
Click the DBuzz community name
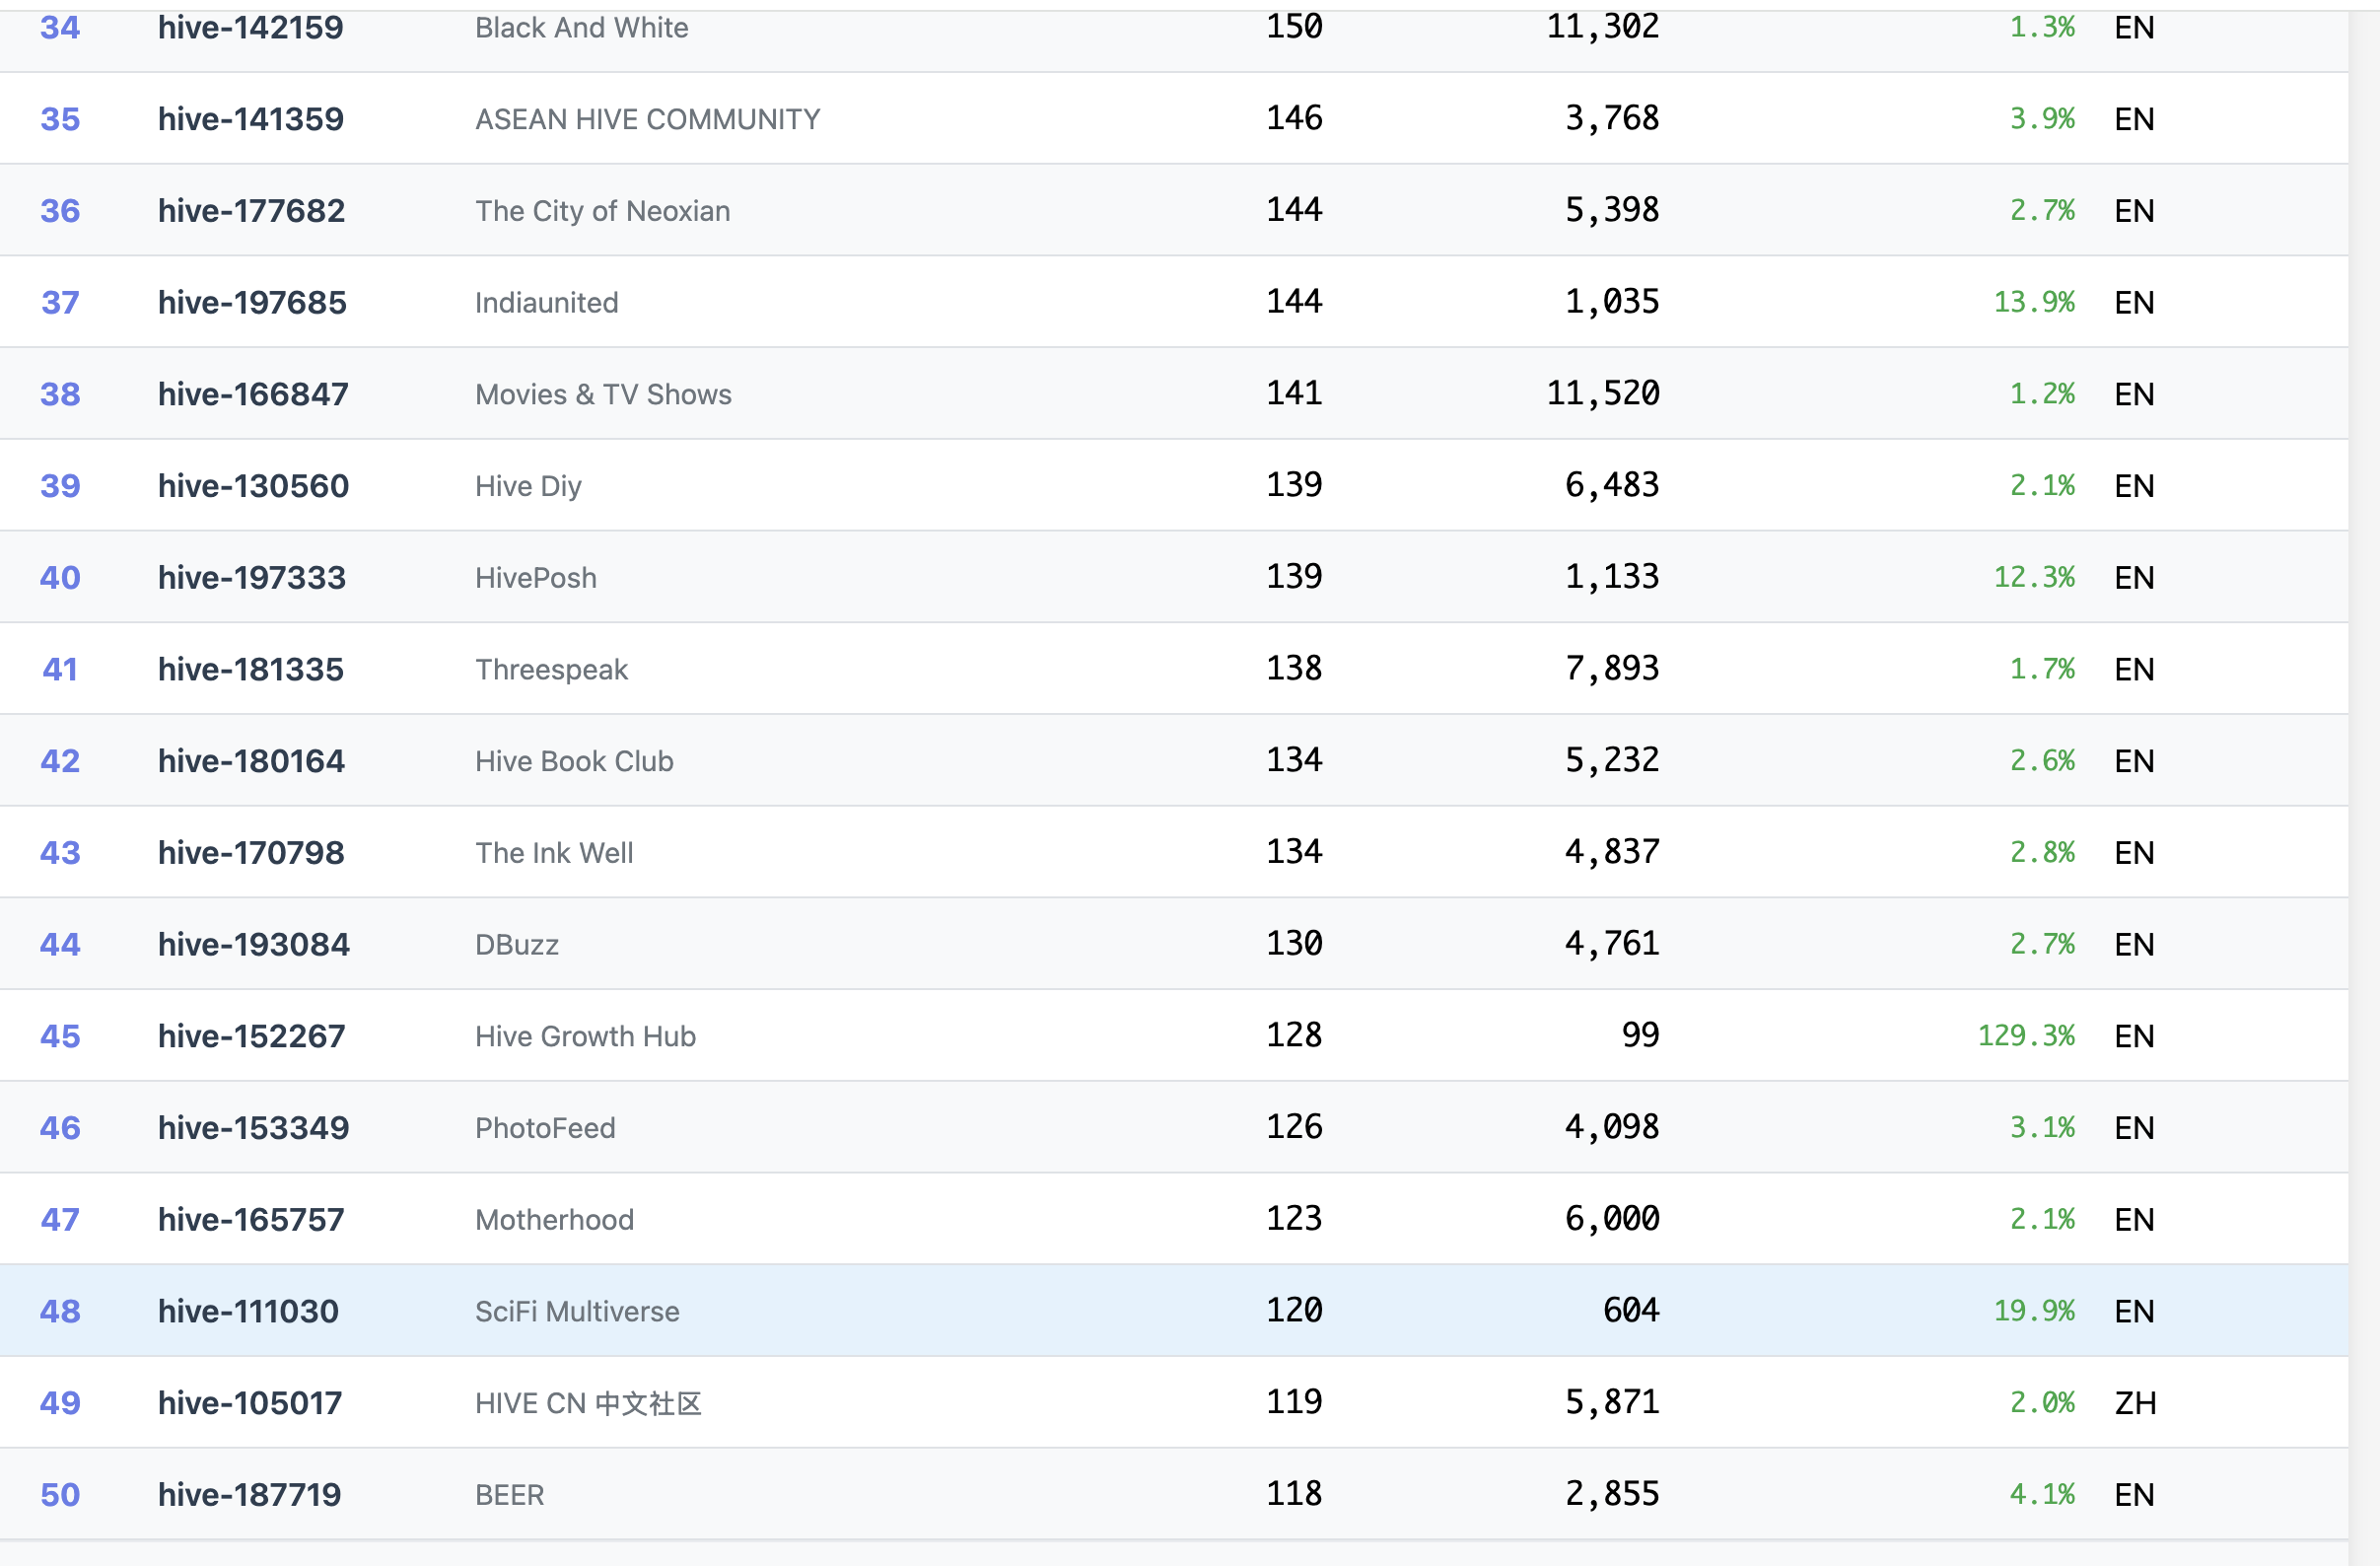click(516, 945)
